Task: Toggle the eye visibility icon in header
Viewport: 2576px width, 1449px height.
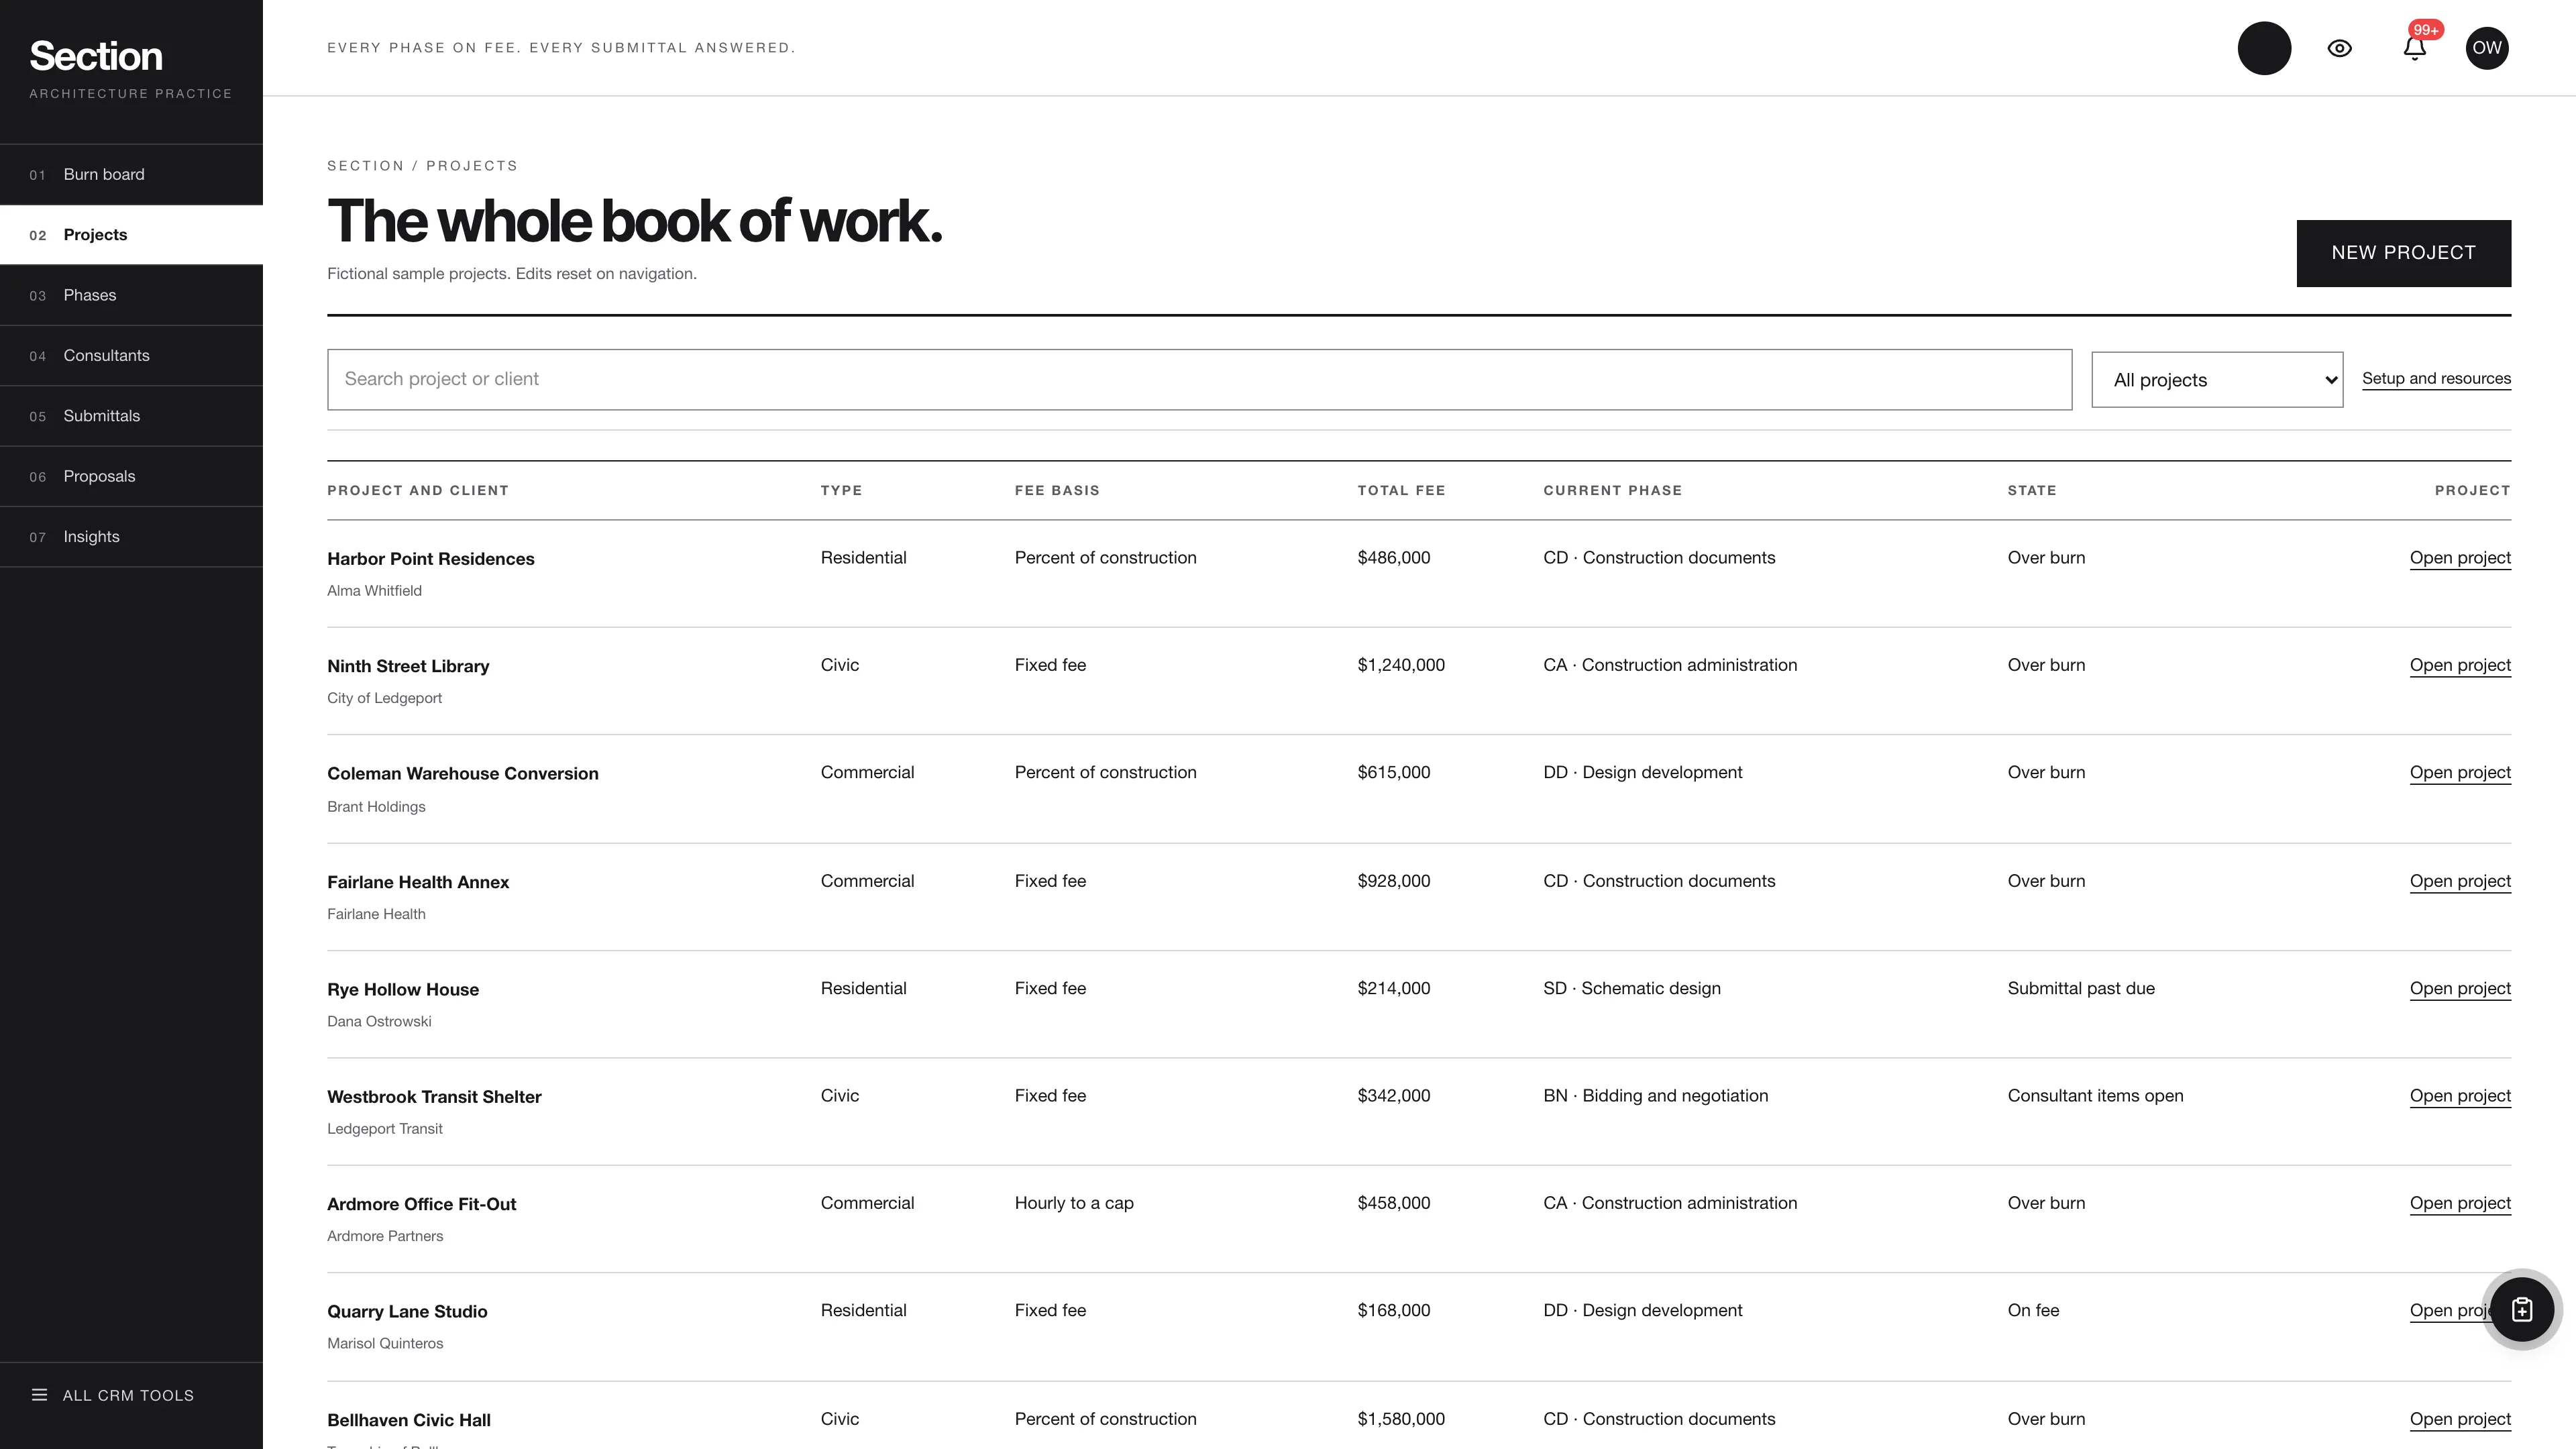Action: [2339, 48]
